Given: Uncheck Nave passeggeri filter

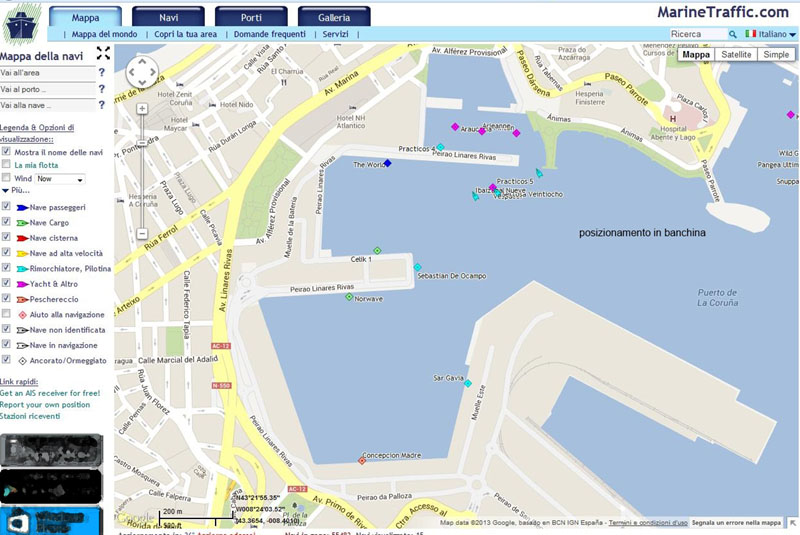Looking at the screenshot, I should [x=6, y=206].
